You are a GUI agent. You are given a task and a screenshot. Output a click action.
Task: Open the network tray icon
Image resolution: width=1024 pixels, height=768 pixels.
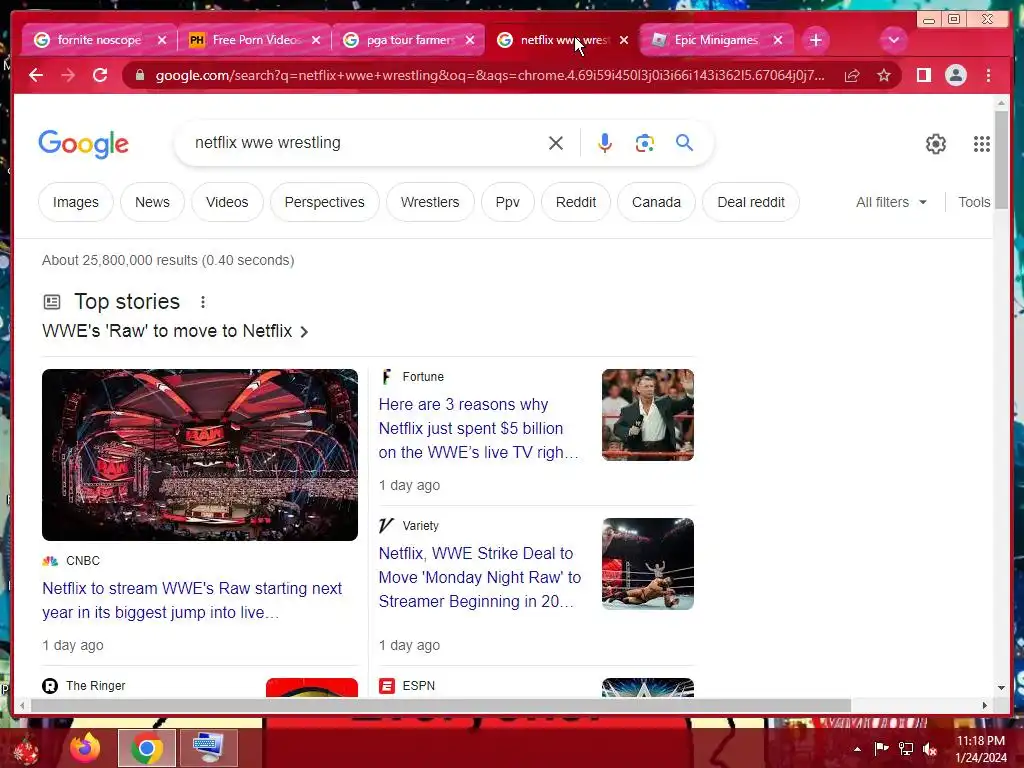[905, 749]
